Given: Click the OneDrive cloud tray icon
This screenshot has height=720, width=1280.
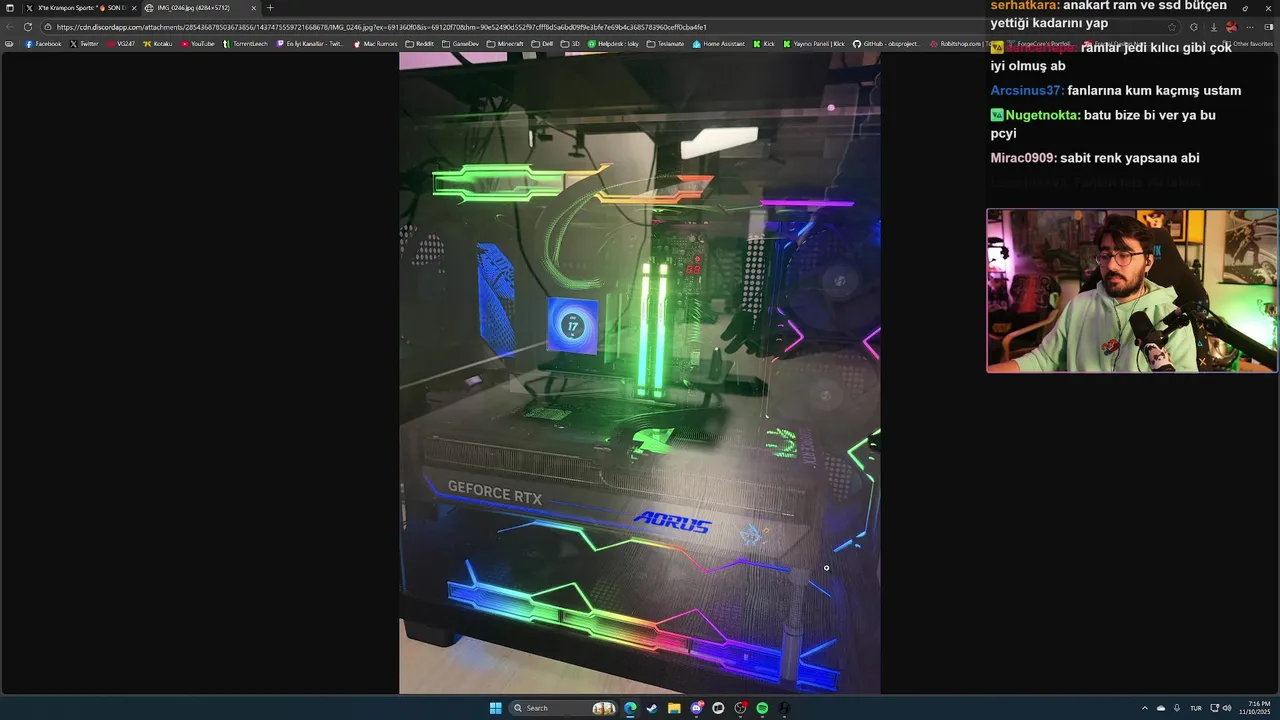Looking at the screenshot, I should [x=1161, y=708].
